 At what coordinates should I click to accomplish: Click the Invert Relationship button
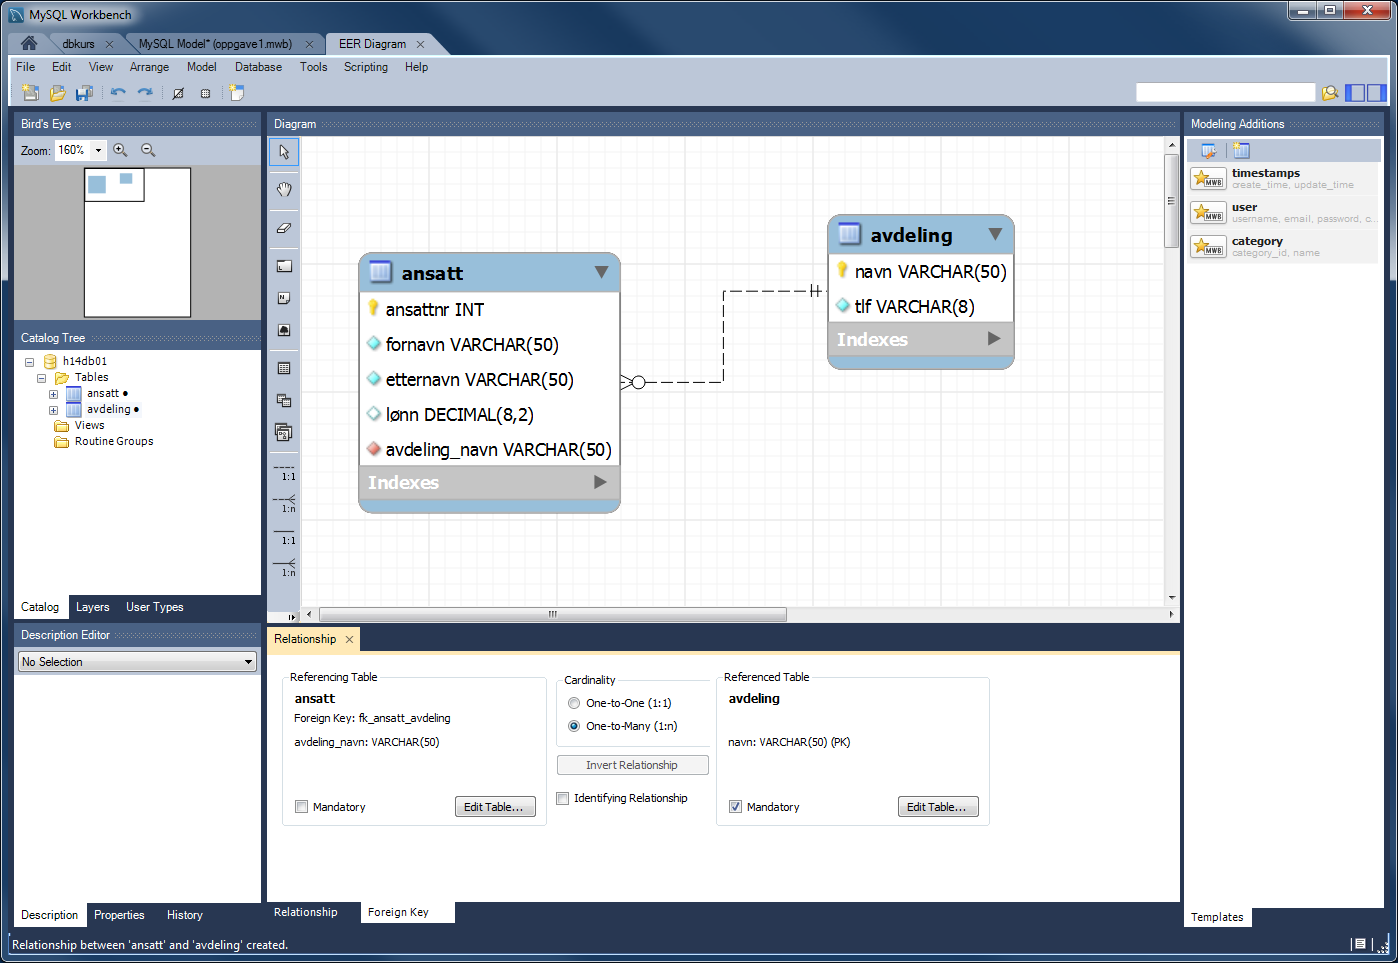point(632,765)
